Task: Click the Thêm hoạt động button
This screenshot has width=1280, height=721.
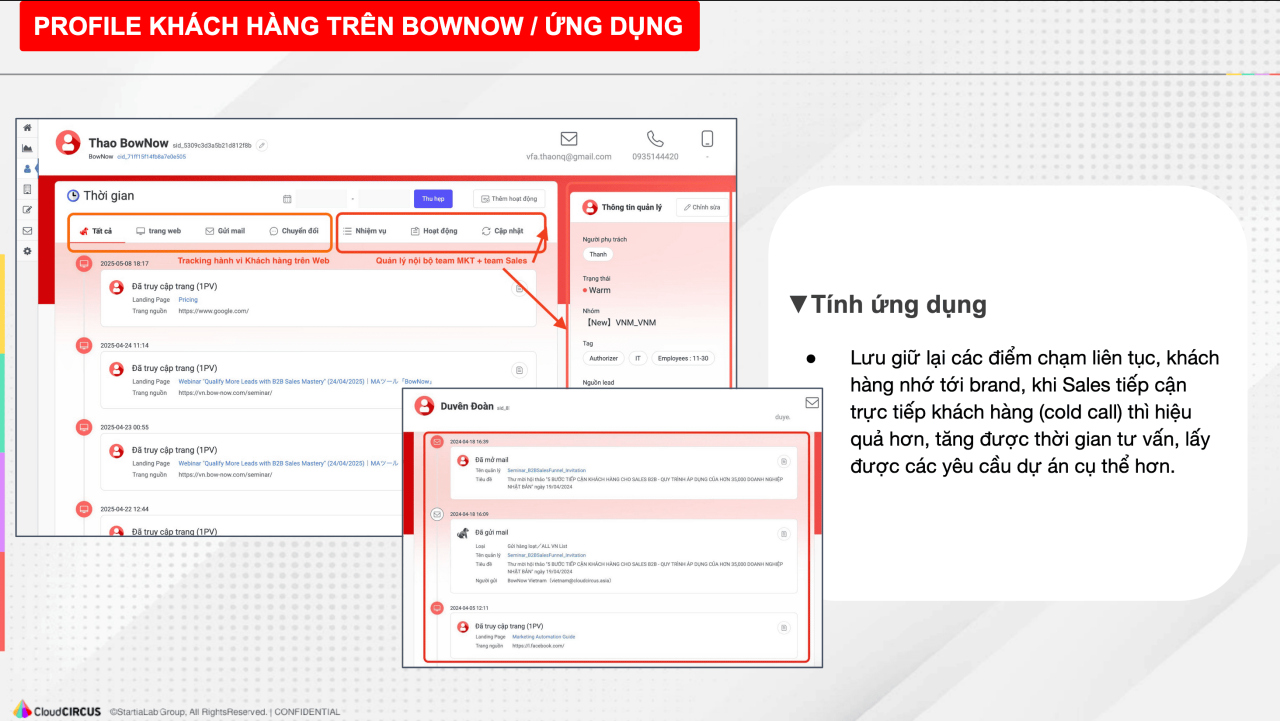Action: [509, 199]
